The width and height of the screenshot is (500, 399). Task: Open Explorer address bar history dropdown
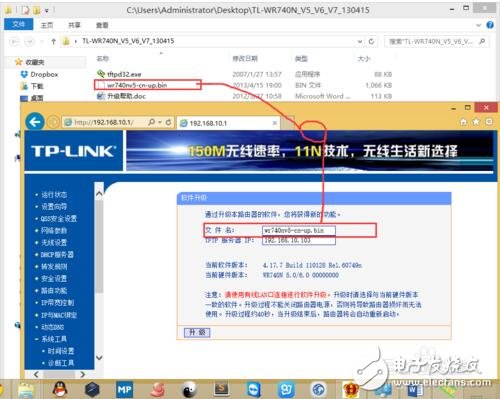(x=360, y=41)
